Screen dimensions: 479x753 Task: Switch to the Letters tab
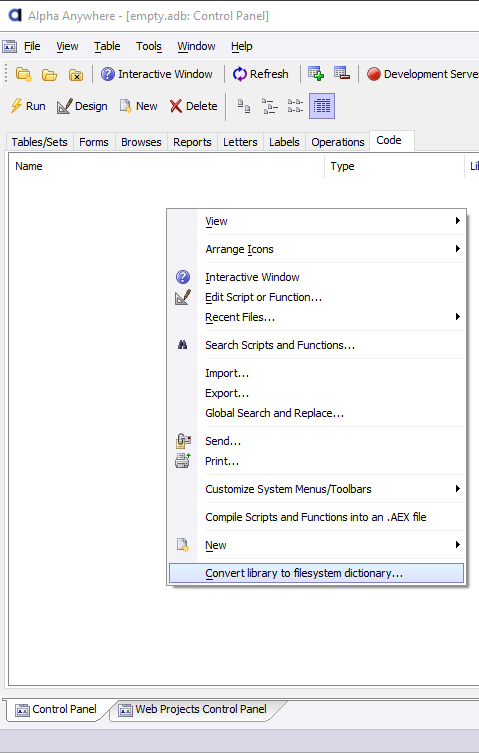tap(240, 142)
